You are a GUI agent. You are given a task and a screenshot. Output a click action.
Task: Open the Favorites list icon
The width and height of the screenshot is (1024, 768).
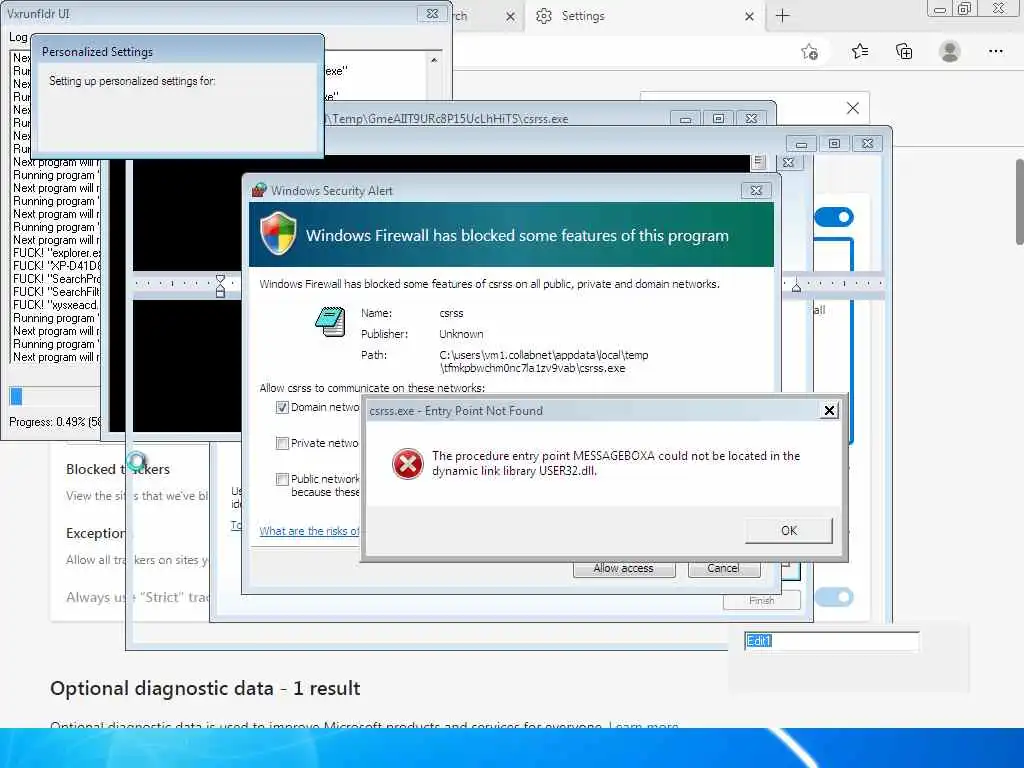coord(860,51)
